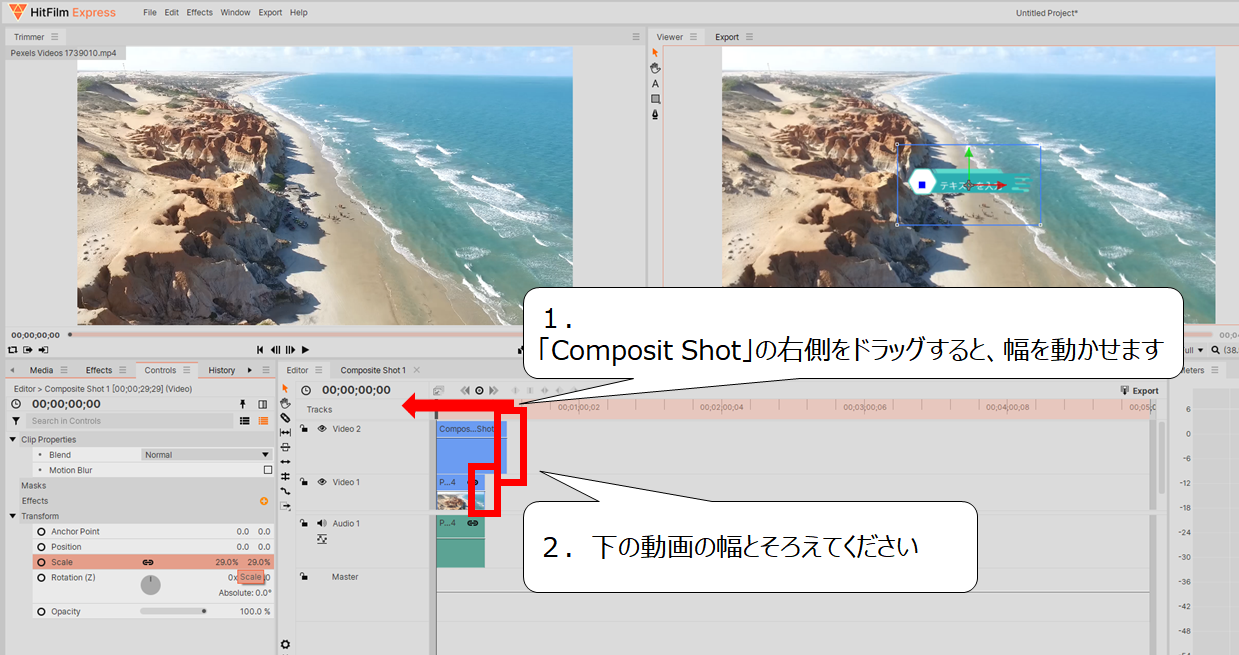
Task: Open the Trimmer panel menu icon
Action: click(x=54, y=37)
